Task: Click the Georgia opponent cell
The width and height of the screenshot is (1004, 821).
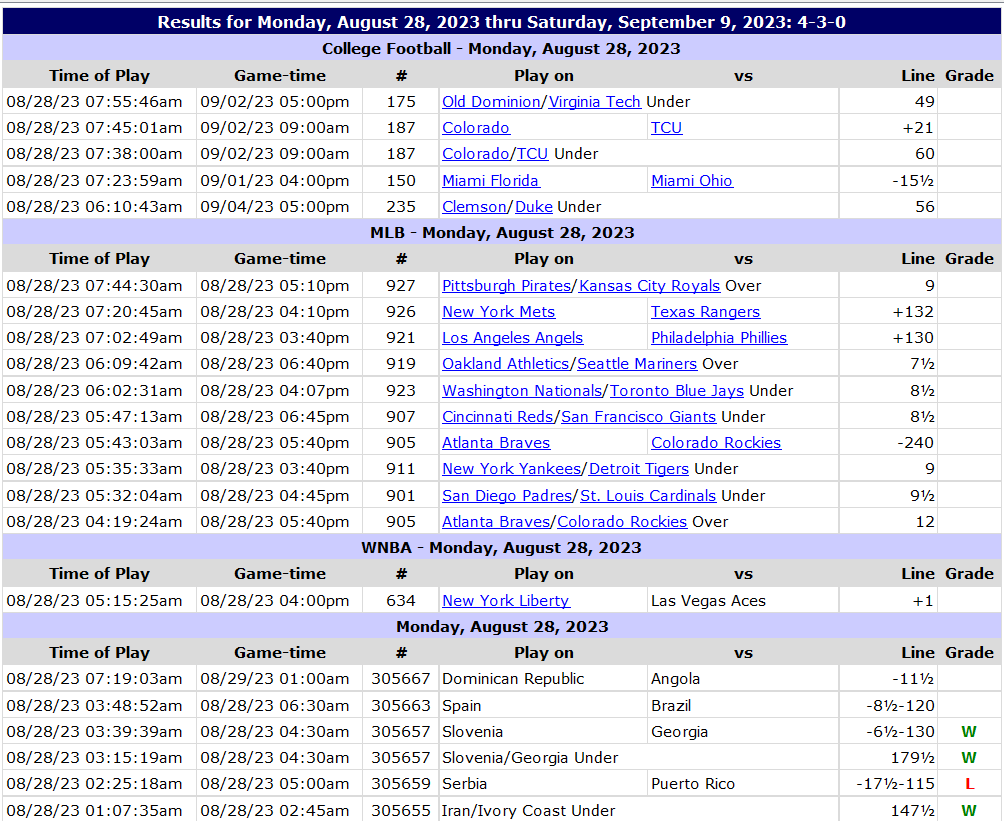Action: (742, 733)
